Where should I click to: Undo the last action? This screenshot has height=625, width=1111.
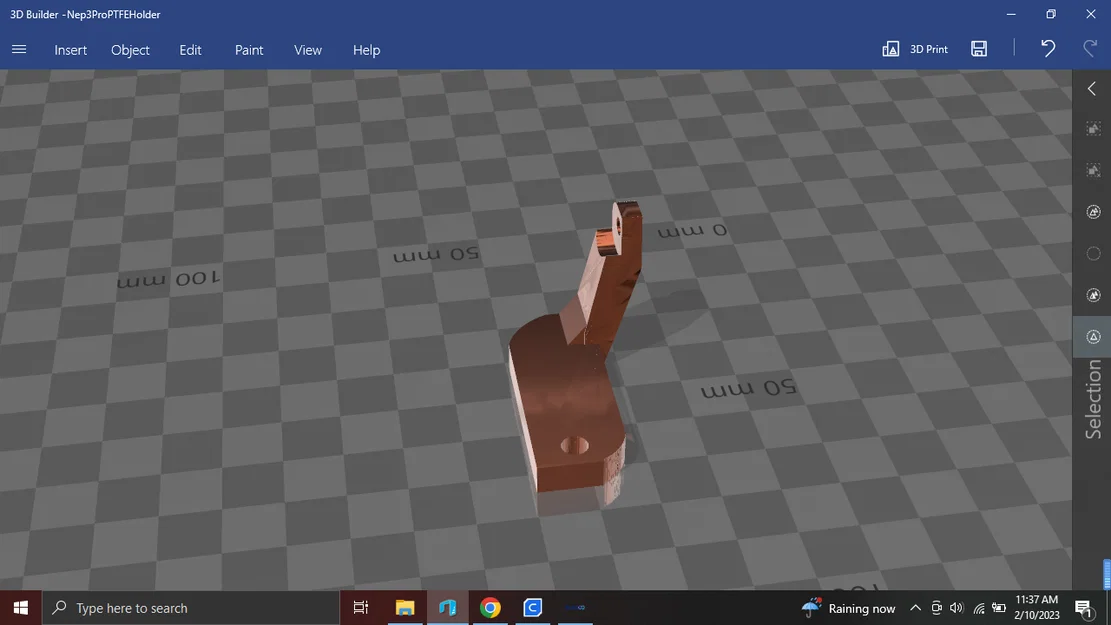tap(1048, 48)
